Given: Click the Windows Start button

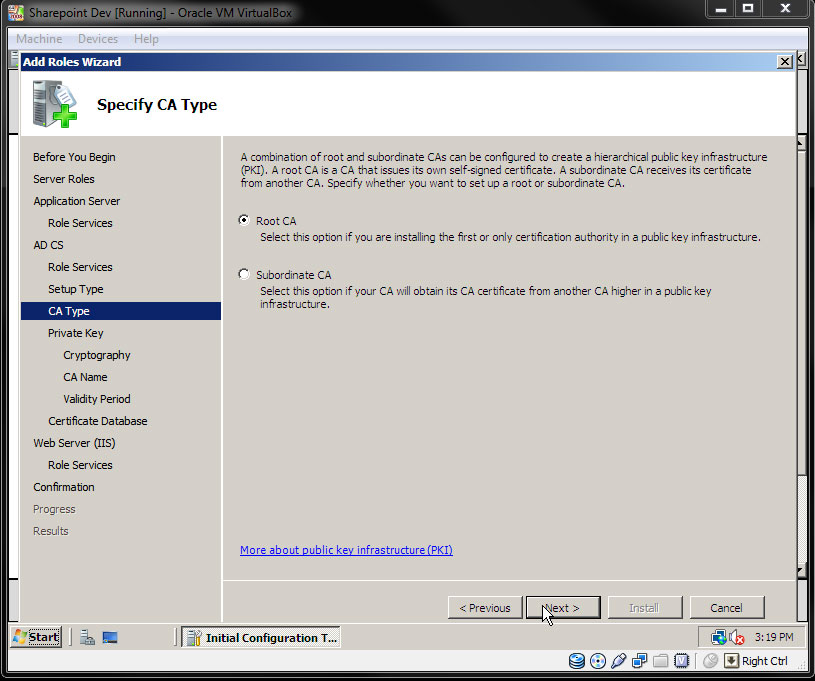Looking at the screenshot, I should coord(36,637).
